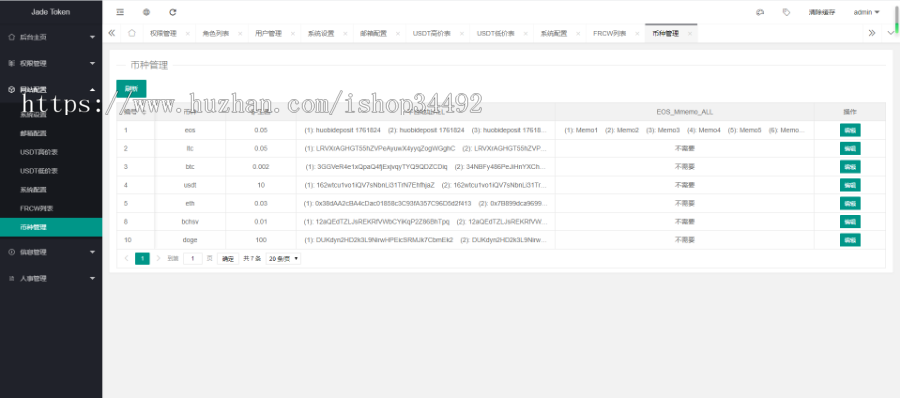900x398 pixels.
Task: Edit the eth row
Action: pos(849,203)
